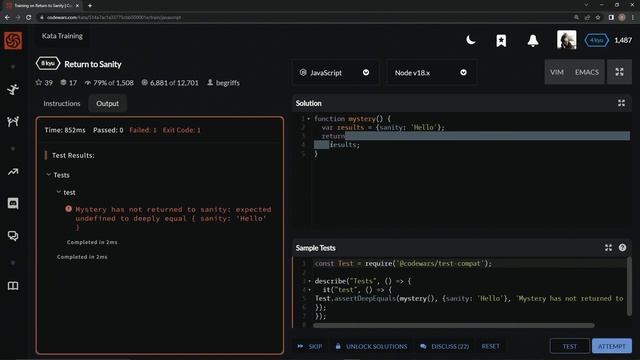Click the Kata Training header text
Image resolution: width=640 pixels, height=360 pixels.
(x=62, y=36)
